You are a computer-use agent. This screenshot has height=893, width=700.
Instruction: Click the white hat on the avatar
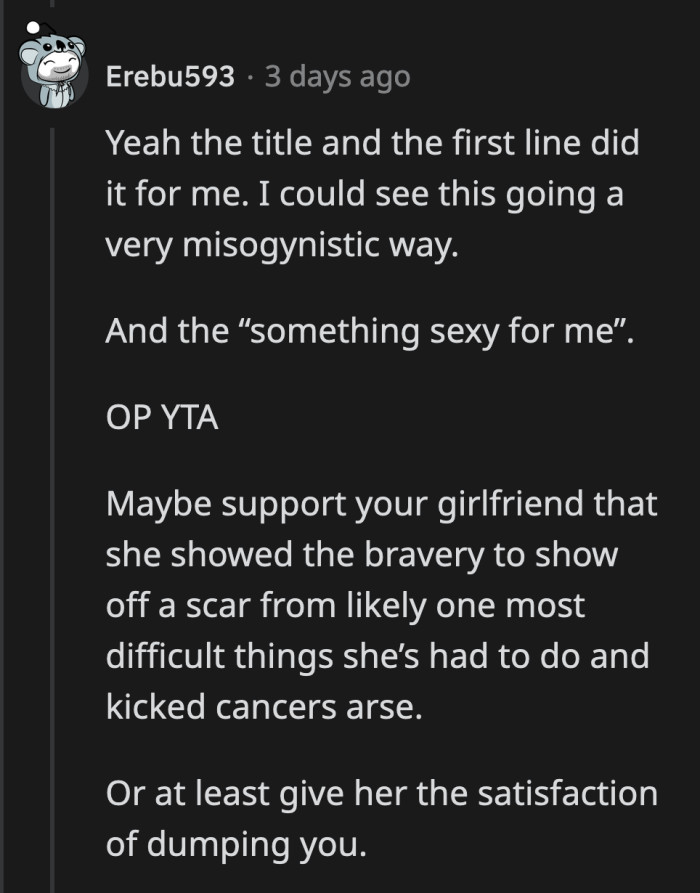coord(33,25)
